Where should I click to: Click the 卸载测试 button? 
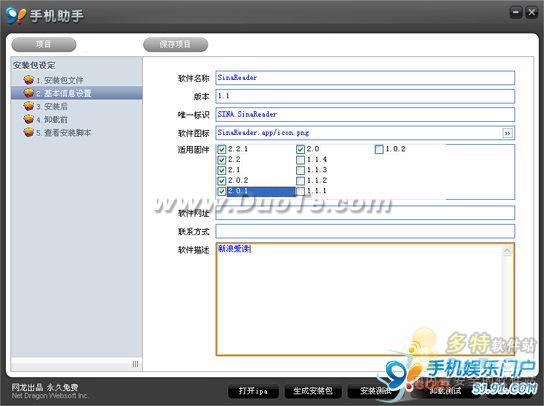pyautogui.click(x=445, y=391)
